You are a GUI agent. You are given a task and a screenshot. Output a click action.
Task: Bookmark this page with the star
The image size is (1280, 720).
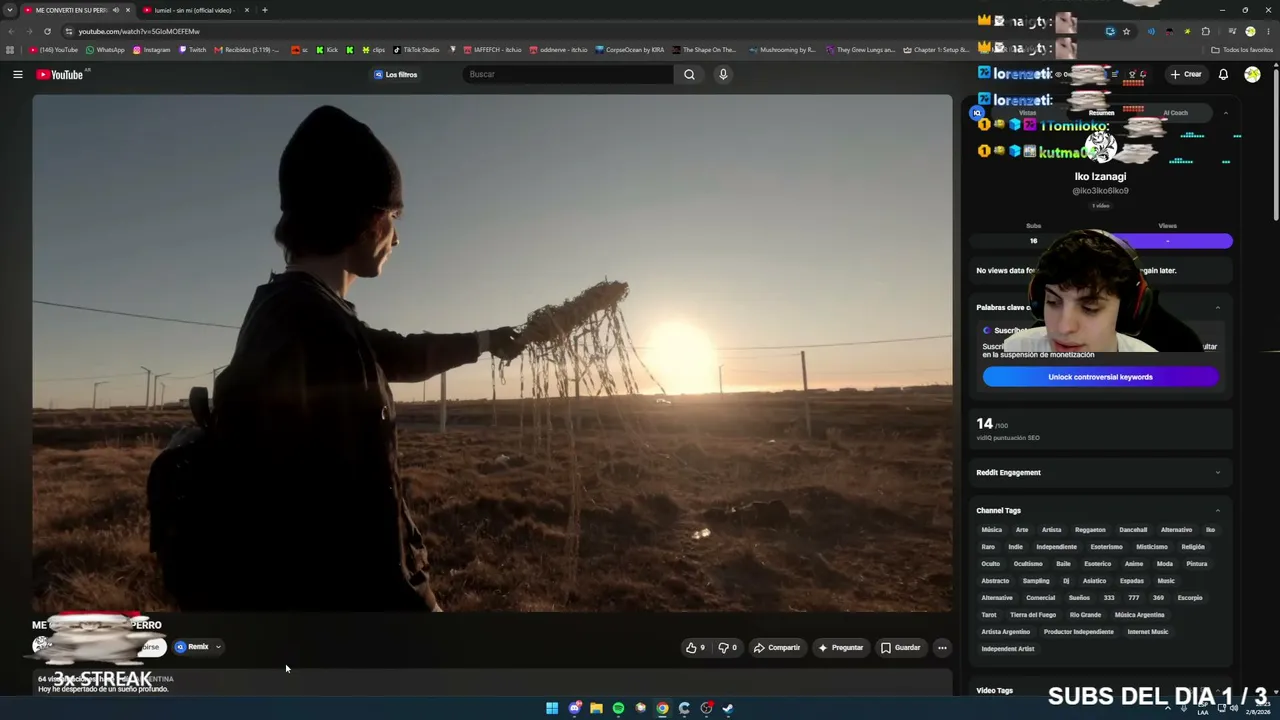click(1126, 31)
